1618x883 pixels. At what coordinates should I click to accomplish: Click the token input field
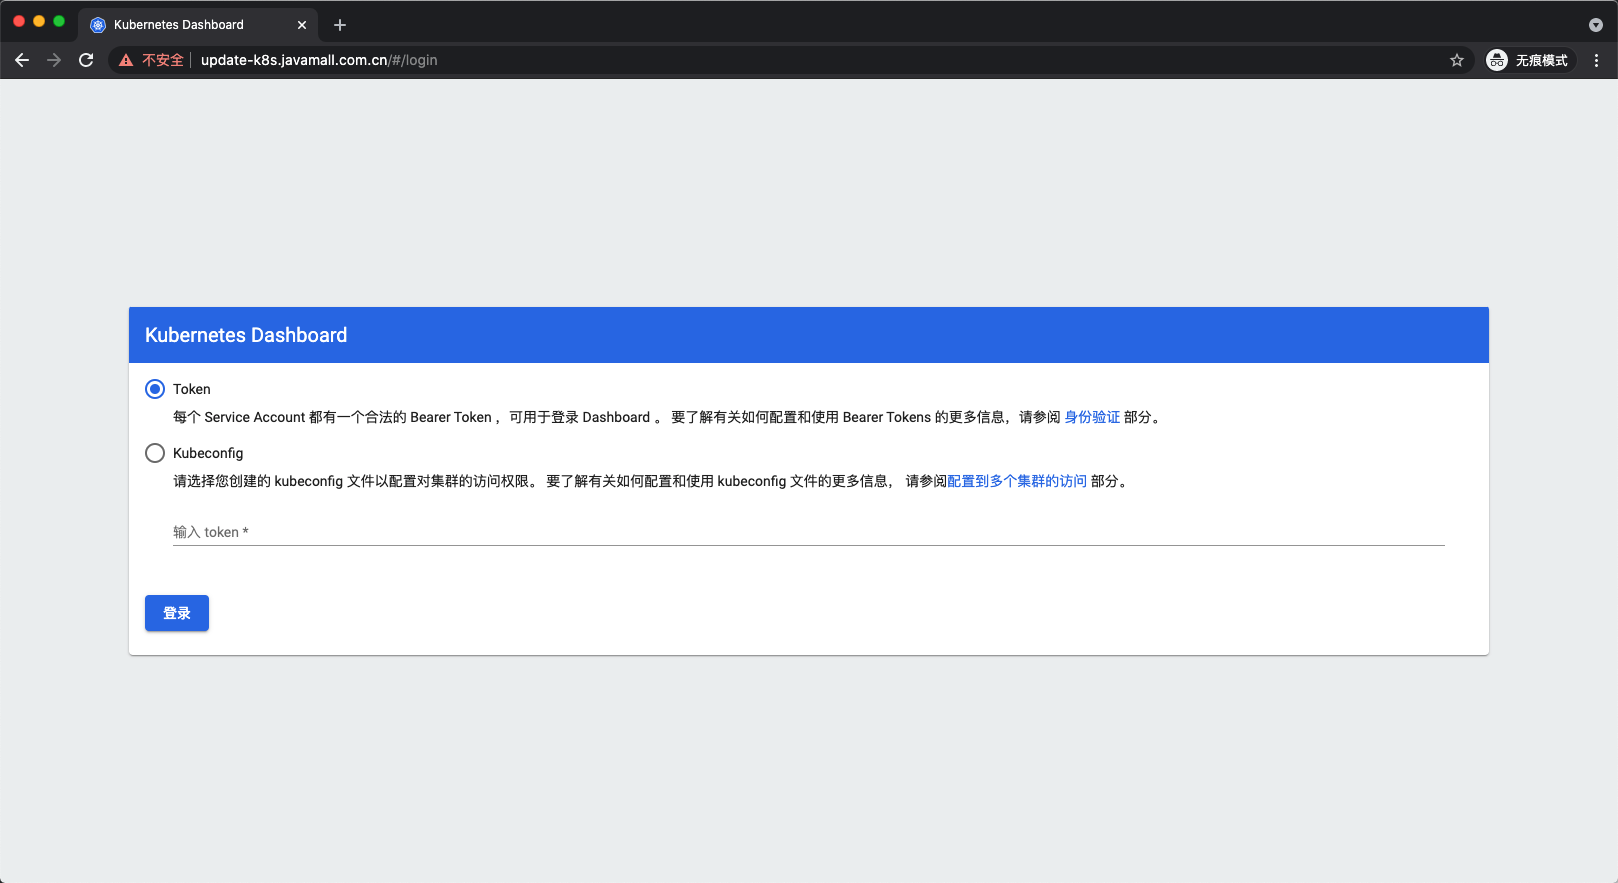(809, 532)
